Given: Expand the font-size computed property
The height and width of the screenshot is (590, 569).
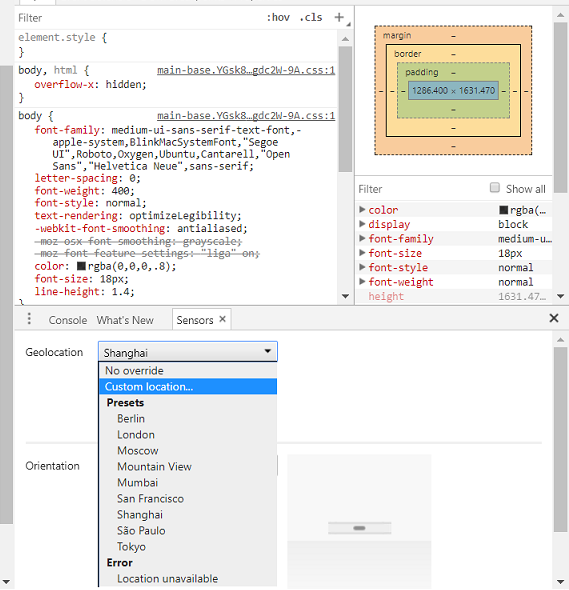Looking at the screenshot, I should point(362,252).
